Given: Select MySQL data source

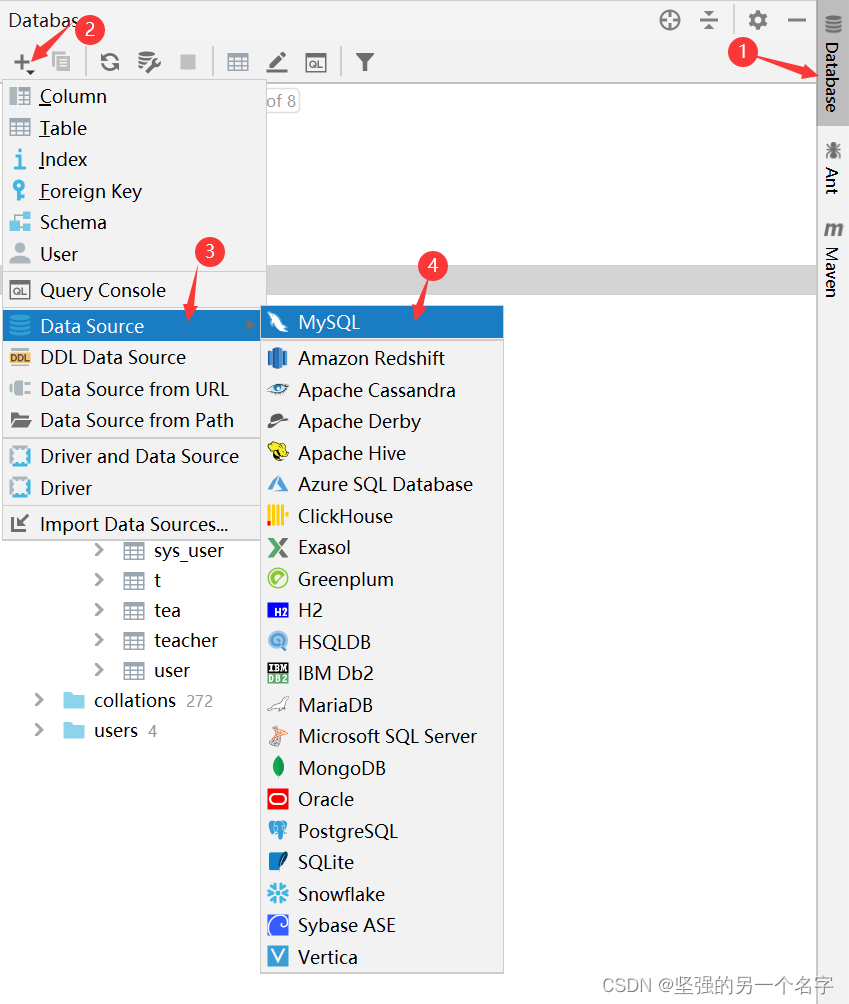Looking at the screenshot, I should coord(382,322).
